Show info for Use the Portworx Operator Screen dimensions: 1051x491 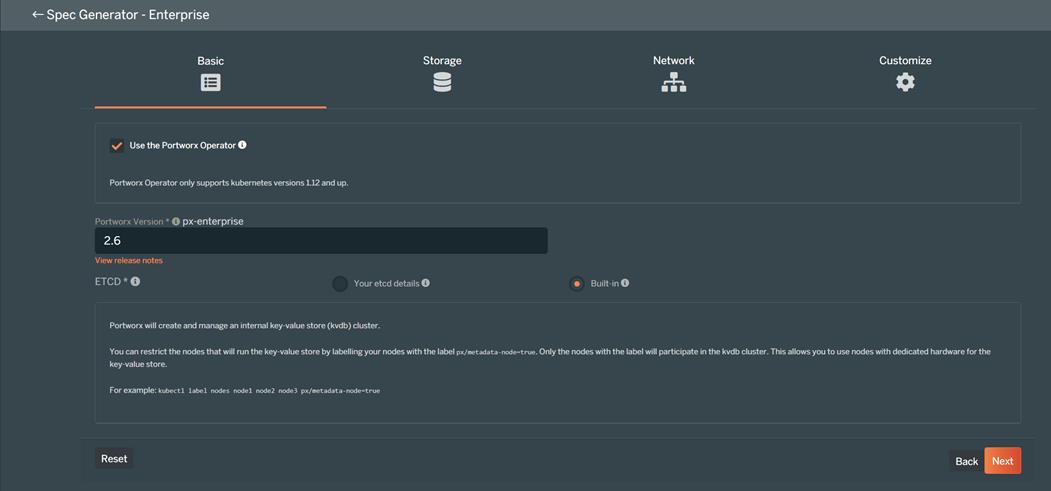click(x=243, y=145)
